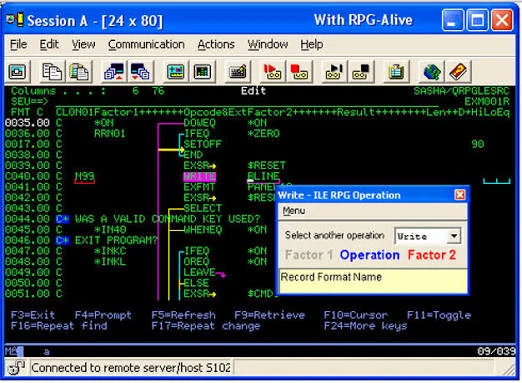Screen dimensions: 522x383
Task: Click the globe web icon in toolbar
Action: tap(432, 71)
